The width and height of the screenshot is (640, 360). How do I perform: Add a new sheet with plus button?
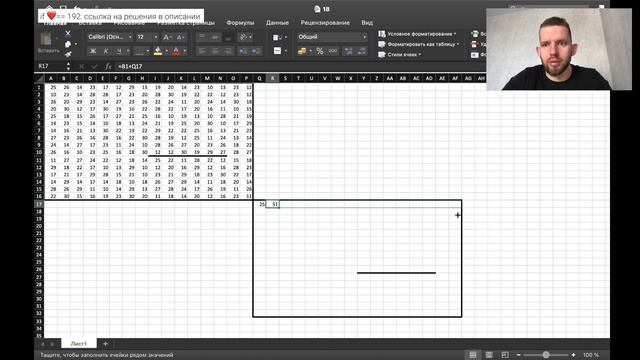[105, 344]
